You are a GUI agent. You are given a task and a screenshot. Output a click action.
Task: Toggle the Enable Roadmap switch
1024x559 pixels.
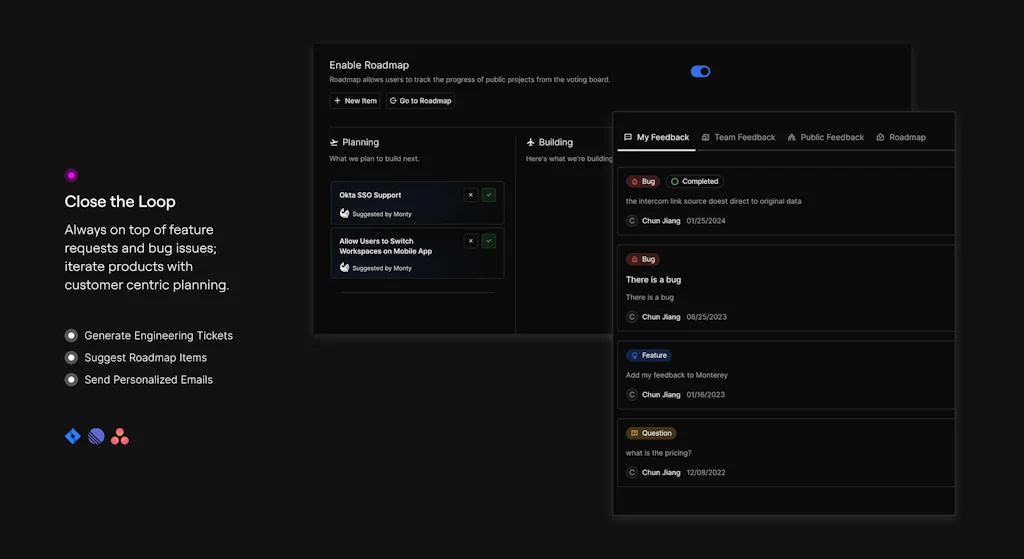coord(700,71)
